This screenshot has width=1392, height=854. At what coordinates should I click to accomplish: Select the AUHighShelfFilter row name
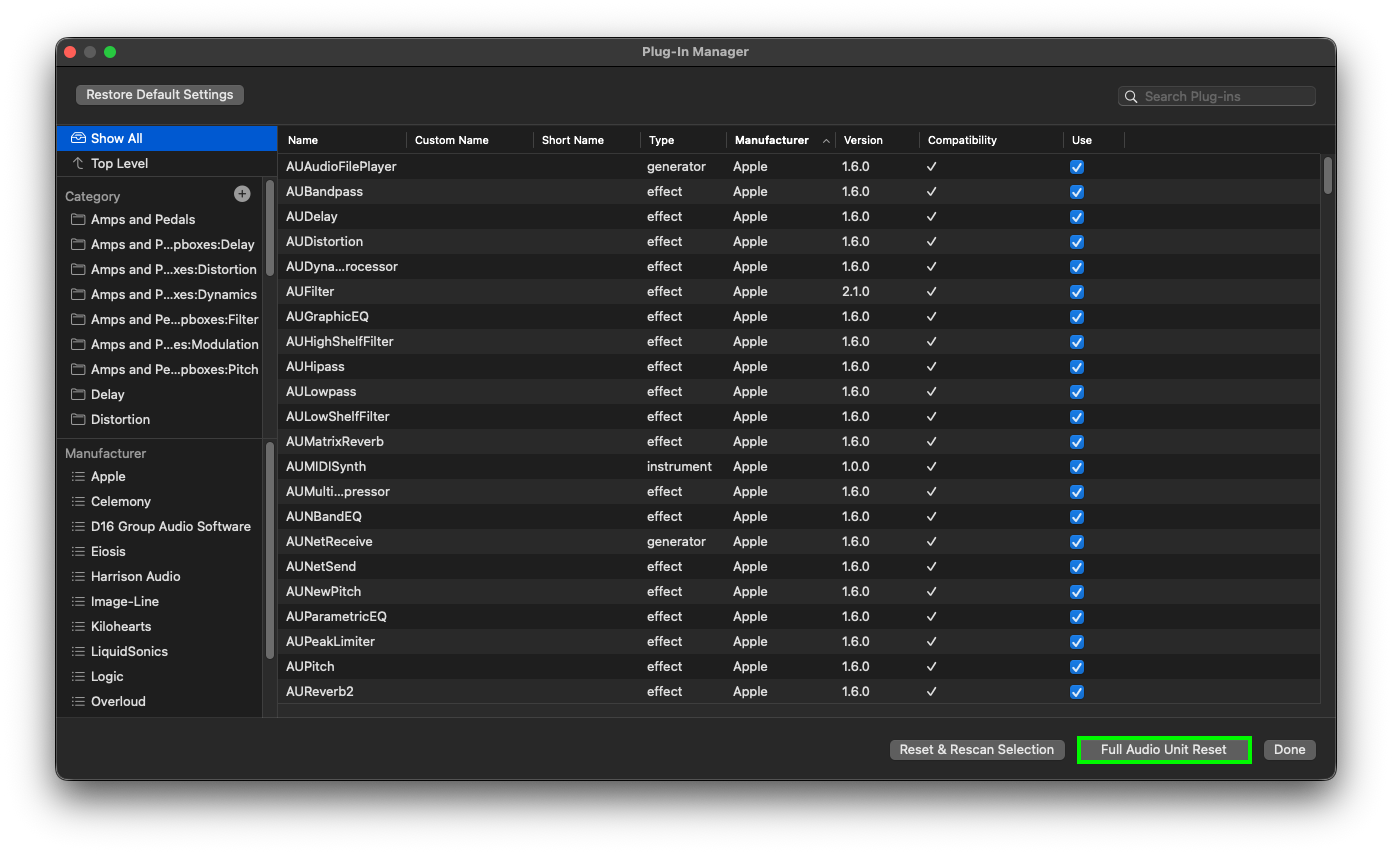340,341
